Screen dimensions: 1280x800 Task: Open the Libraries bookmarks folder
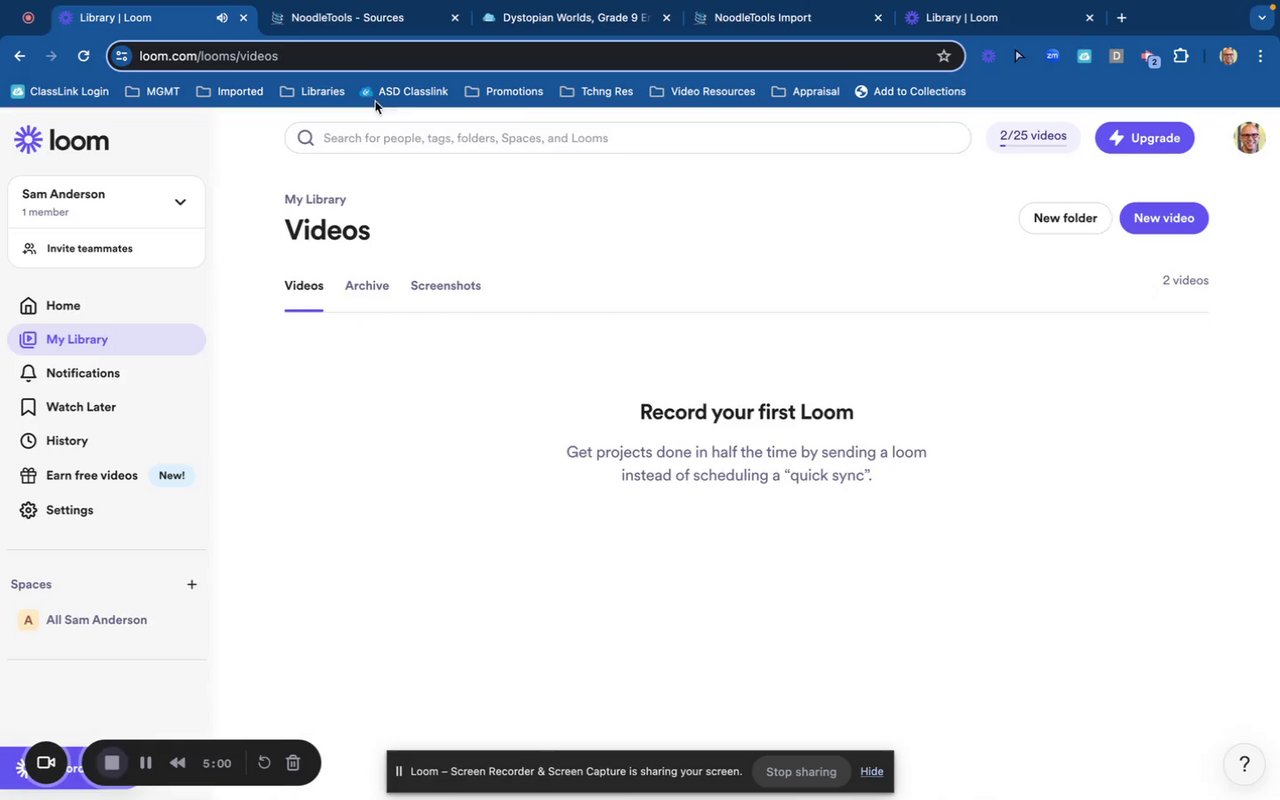tap(312, 91)
